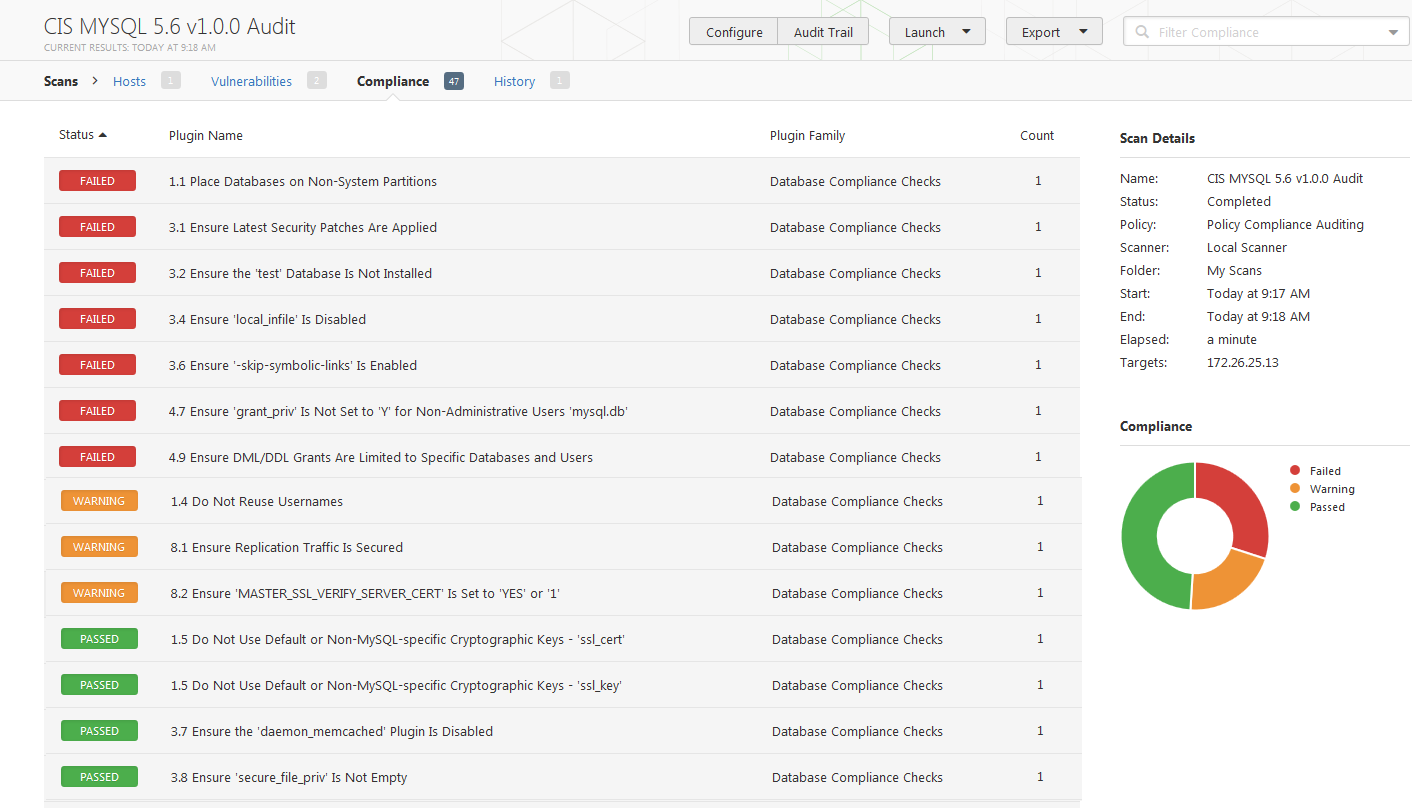Expand the Launch dropdown button
Image resolution: width=1416 pixels, height=808 pixels.
pyautogui.click(x=937, y=32)
